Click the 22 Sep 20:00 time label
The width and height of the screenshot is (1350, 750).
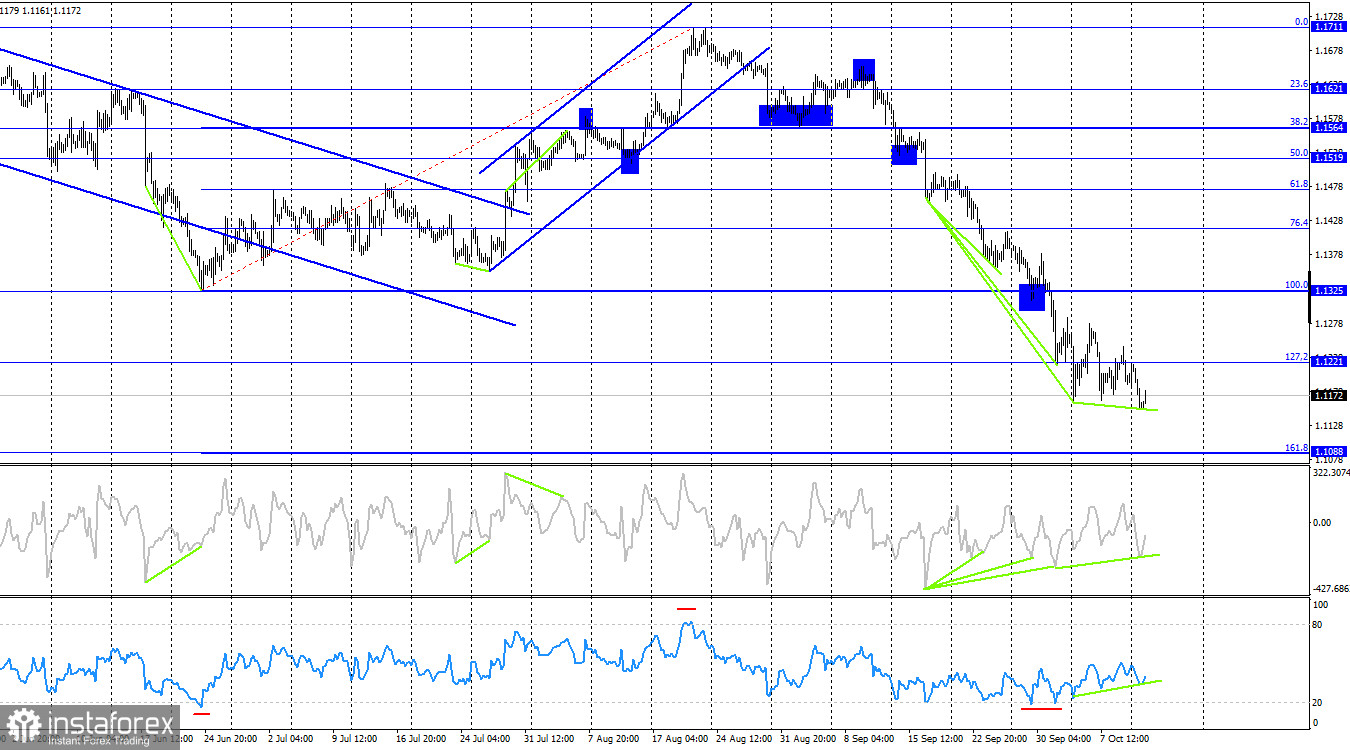(1001, 739)
